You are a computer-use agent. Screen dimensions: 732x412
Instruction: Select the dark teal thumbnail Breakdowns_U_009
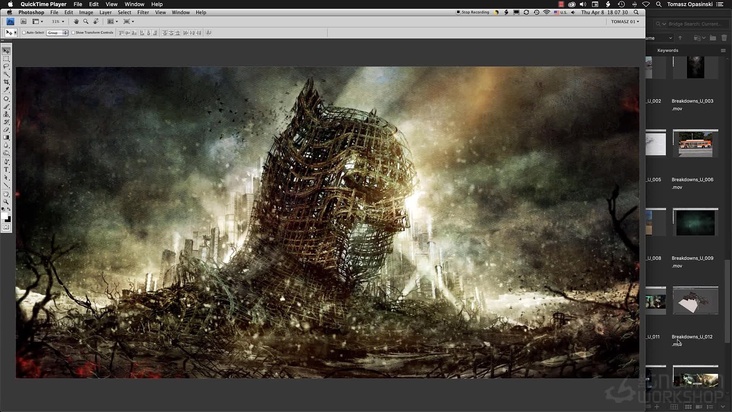696,222
